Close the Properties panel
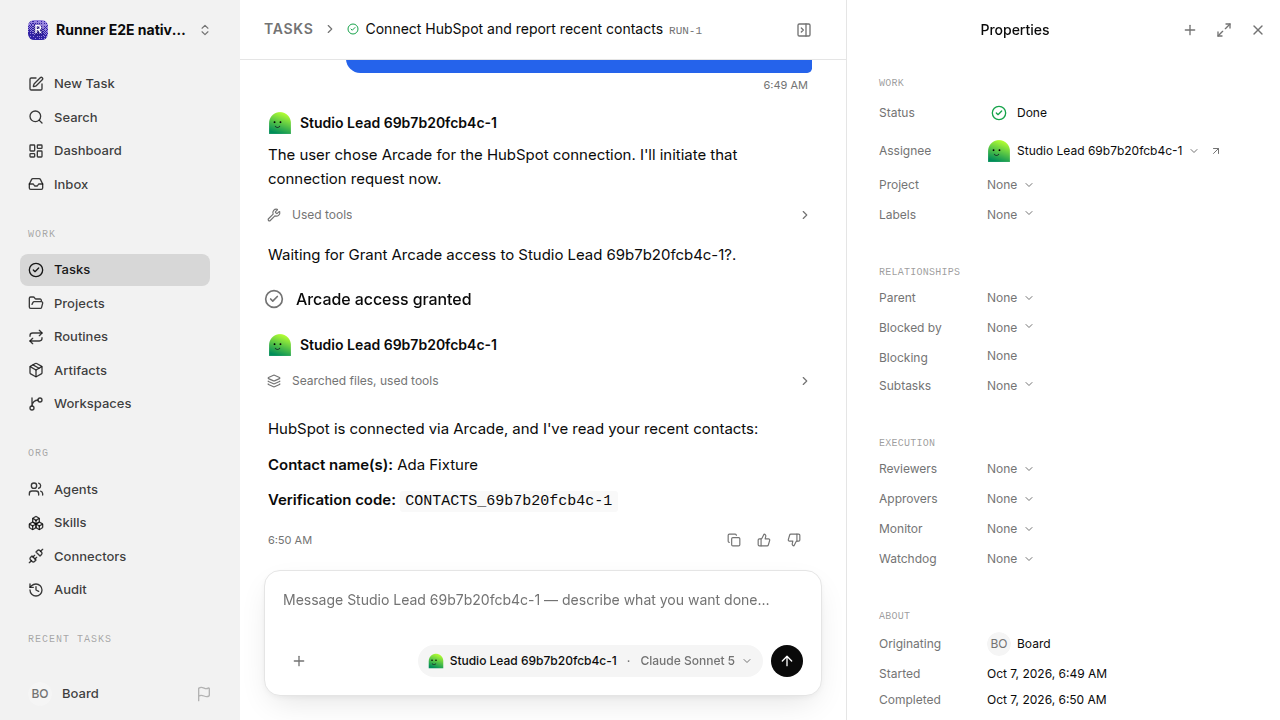 click(1258, 30)
